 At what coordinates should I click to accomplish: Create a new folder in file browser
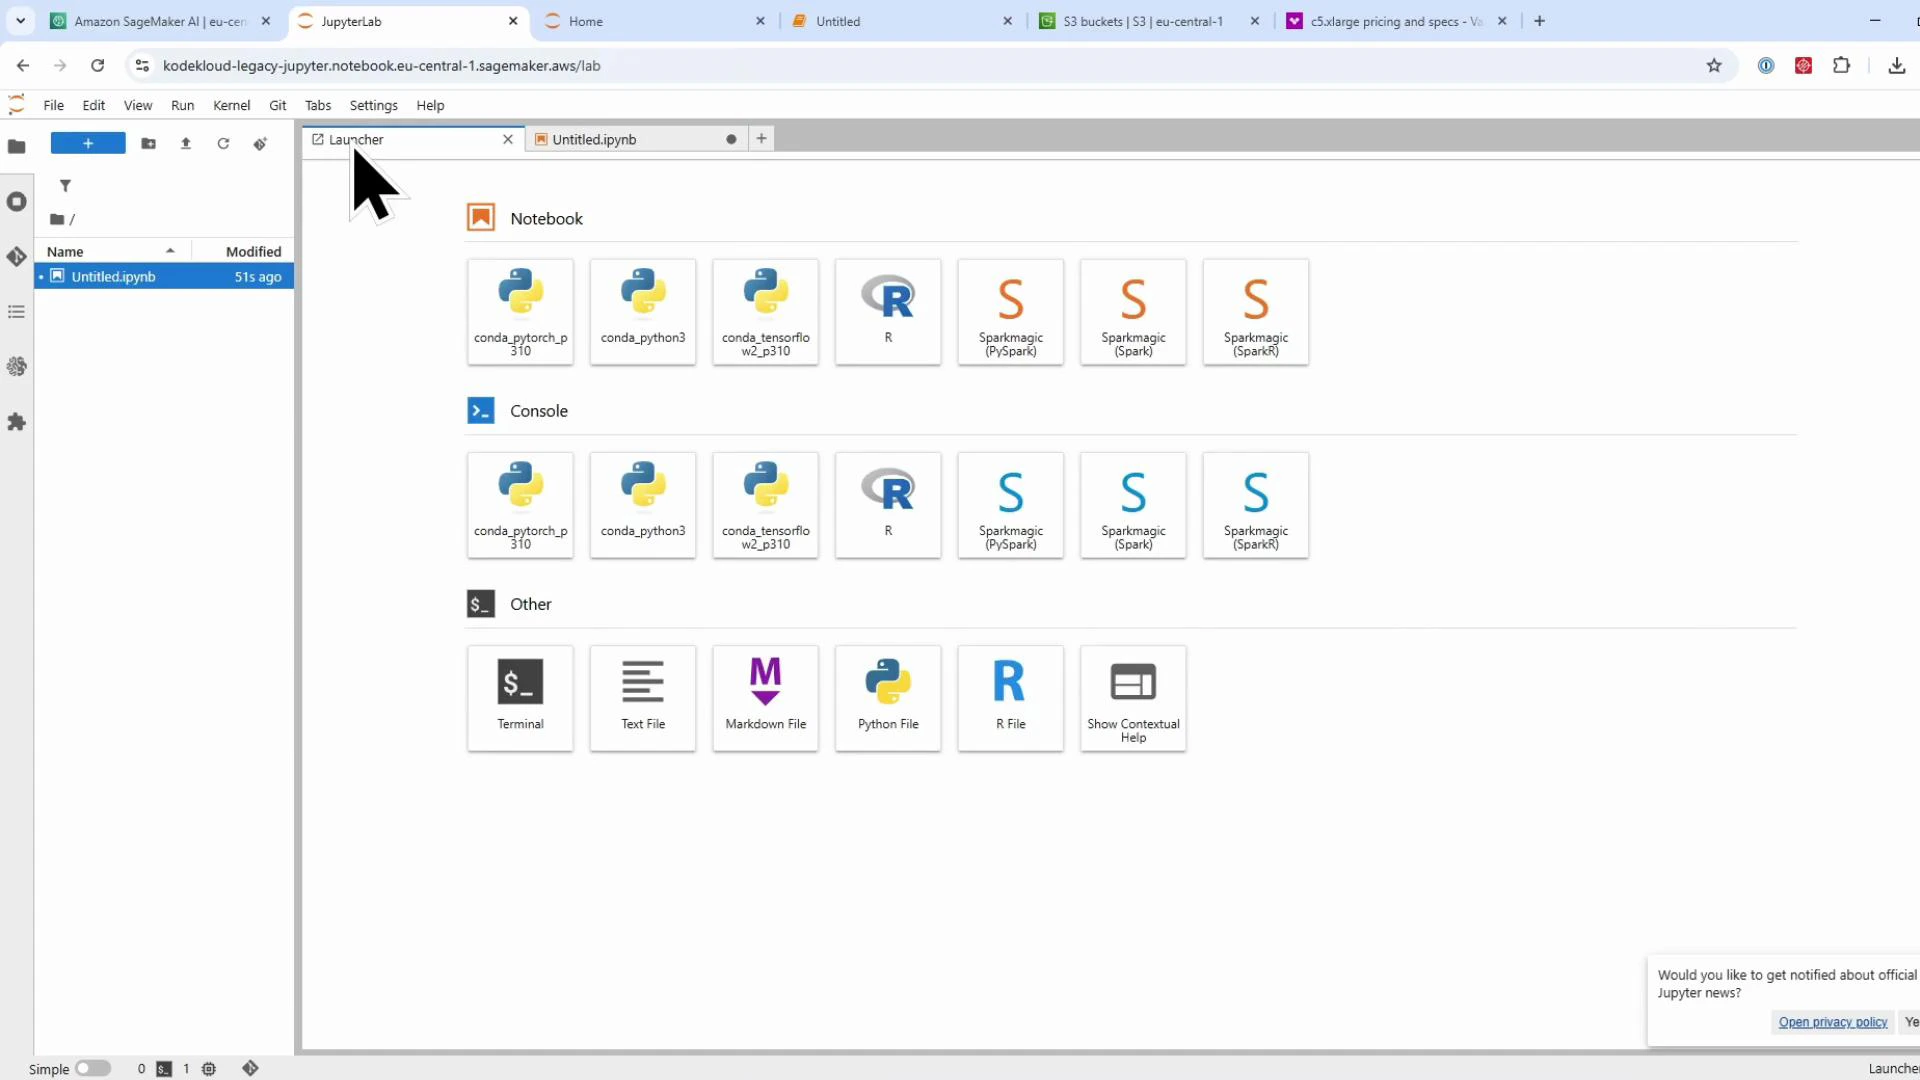point(148,143)
